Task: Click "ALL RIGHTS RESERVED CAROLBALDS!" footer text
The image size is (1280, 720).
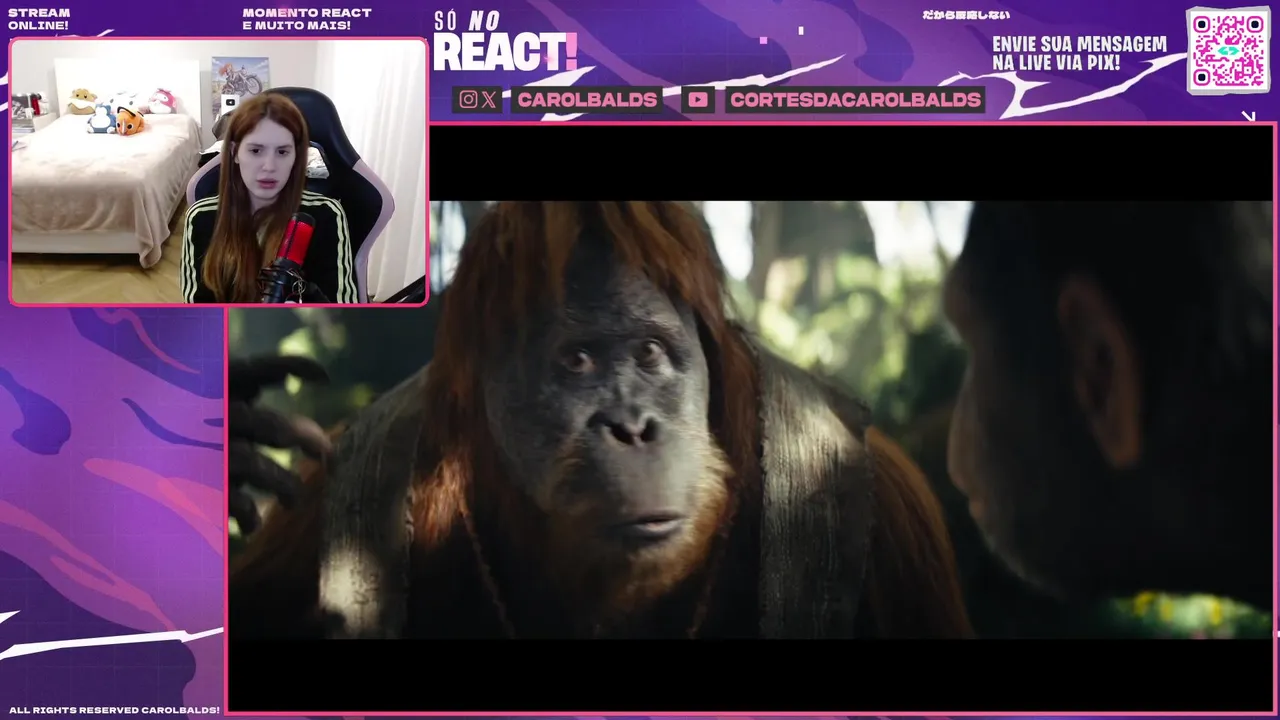Action: [x=114, y=710]
